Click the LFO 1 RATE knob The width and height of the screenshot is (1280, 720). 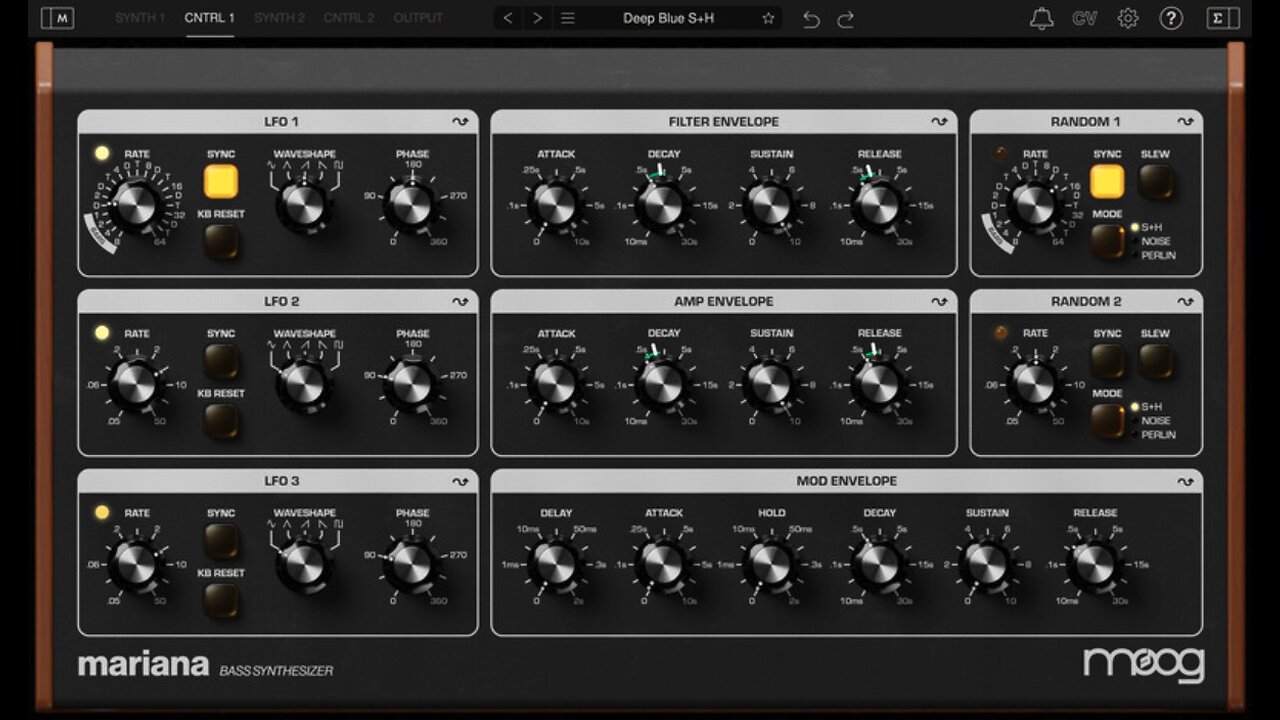point(136,205)
